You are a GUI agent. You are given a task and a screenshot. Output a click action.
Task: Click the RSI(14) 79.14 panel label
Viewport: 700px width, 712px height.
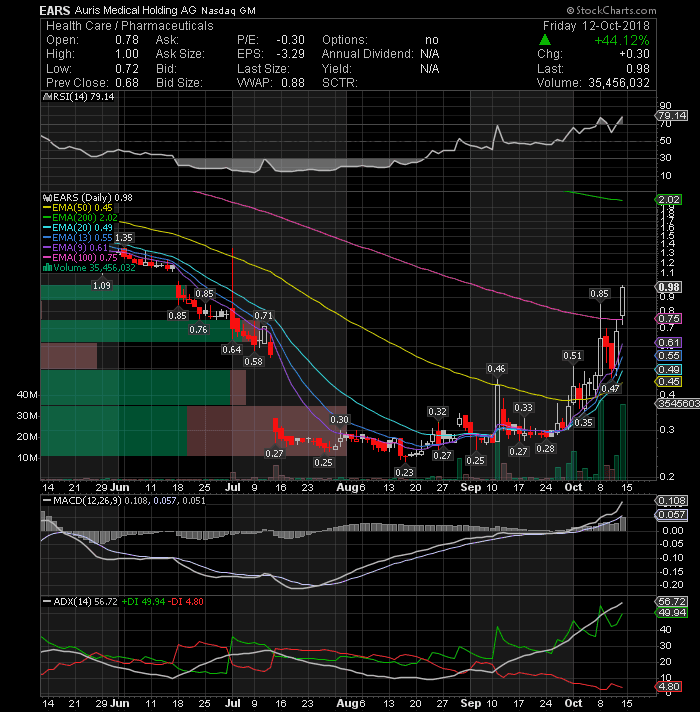83,97
